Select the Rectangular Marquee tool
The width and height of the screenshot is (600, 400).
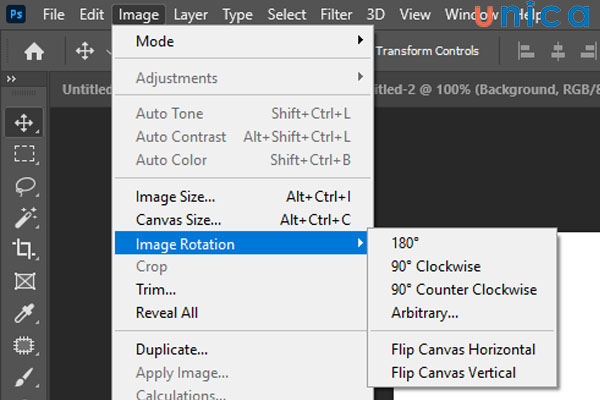coord(24,154)
